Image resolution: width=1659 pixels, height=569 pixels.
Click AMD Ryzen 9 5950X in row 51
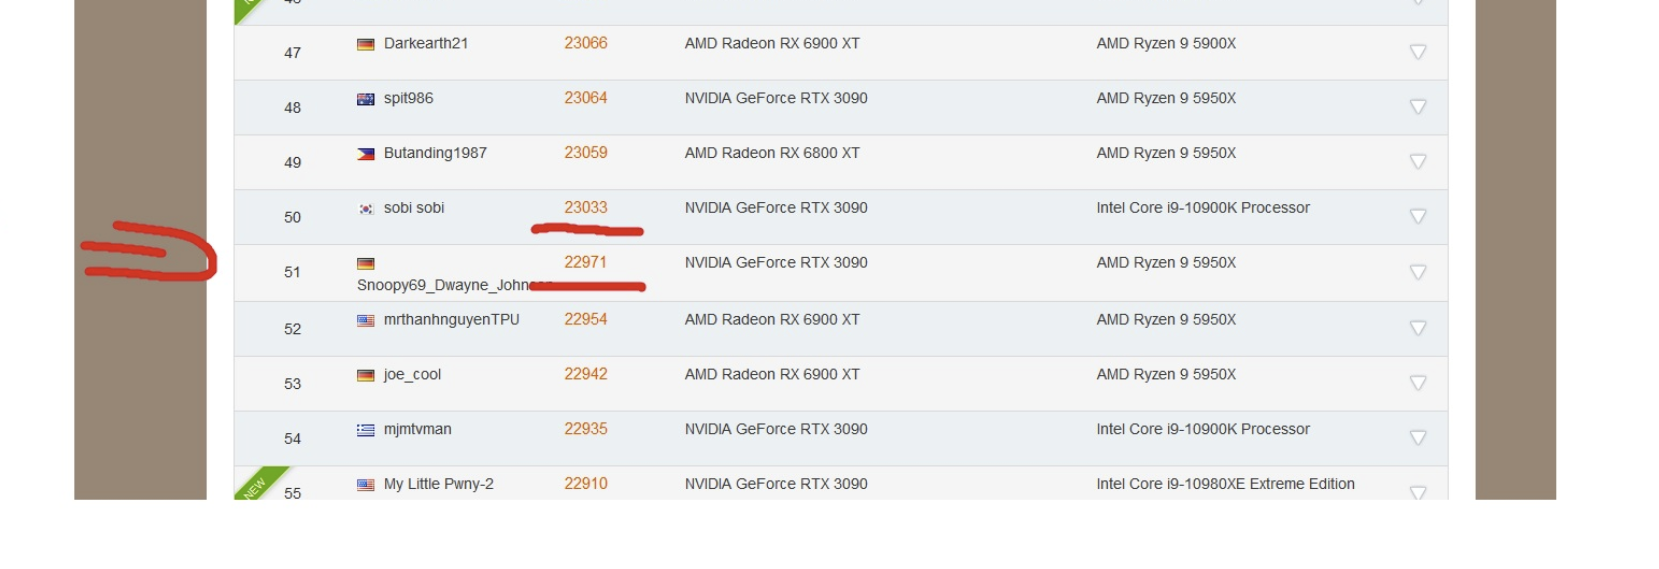tap(1166, 263)
